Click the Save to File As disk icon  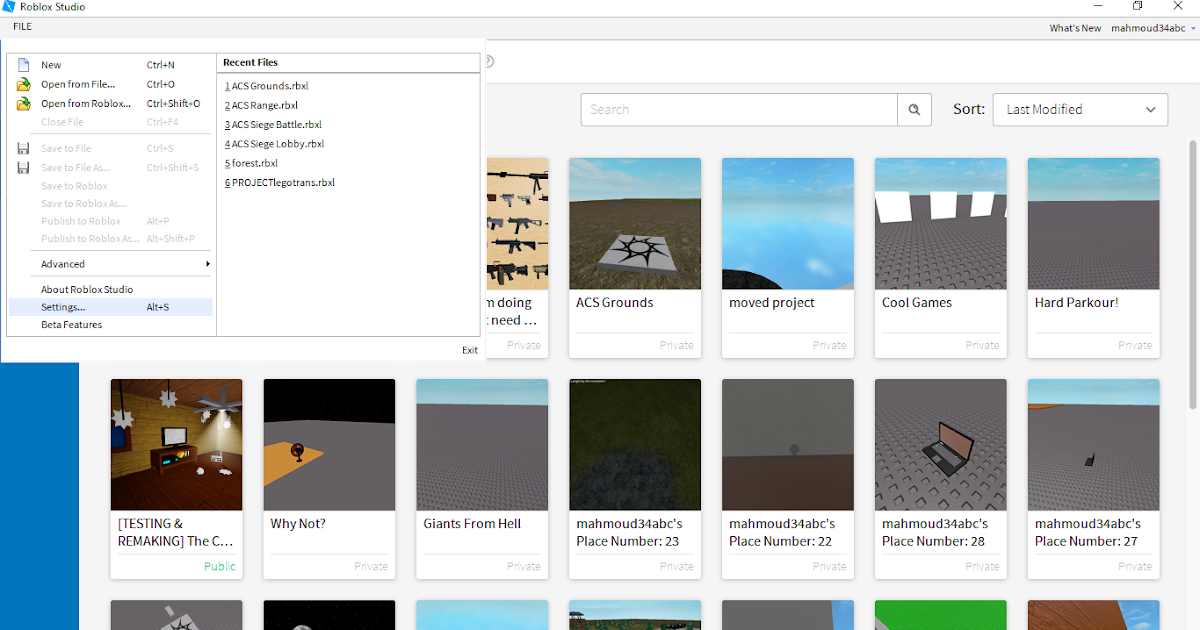click(x=23, y=167)
